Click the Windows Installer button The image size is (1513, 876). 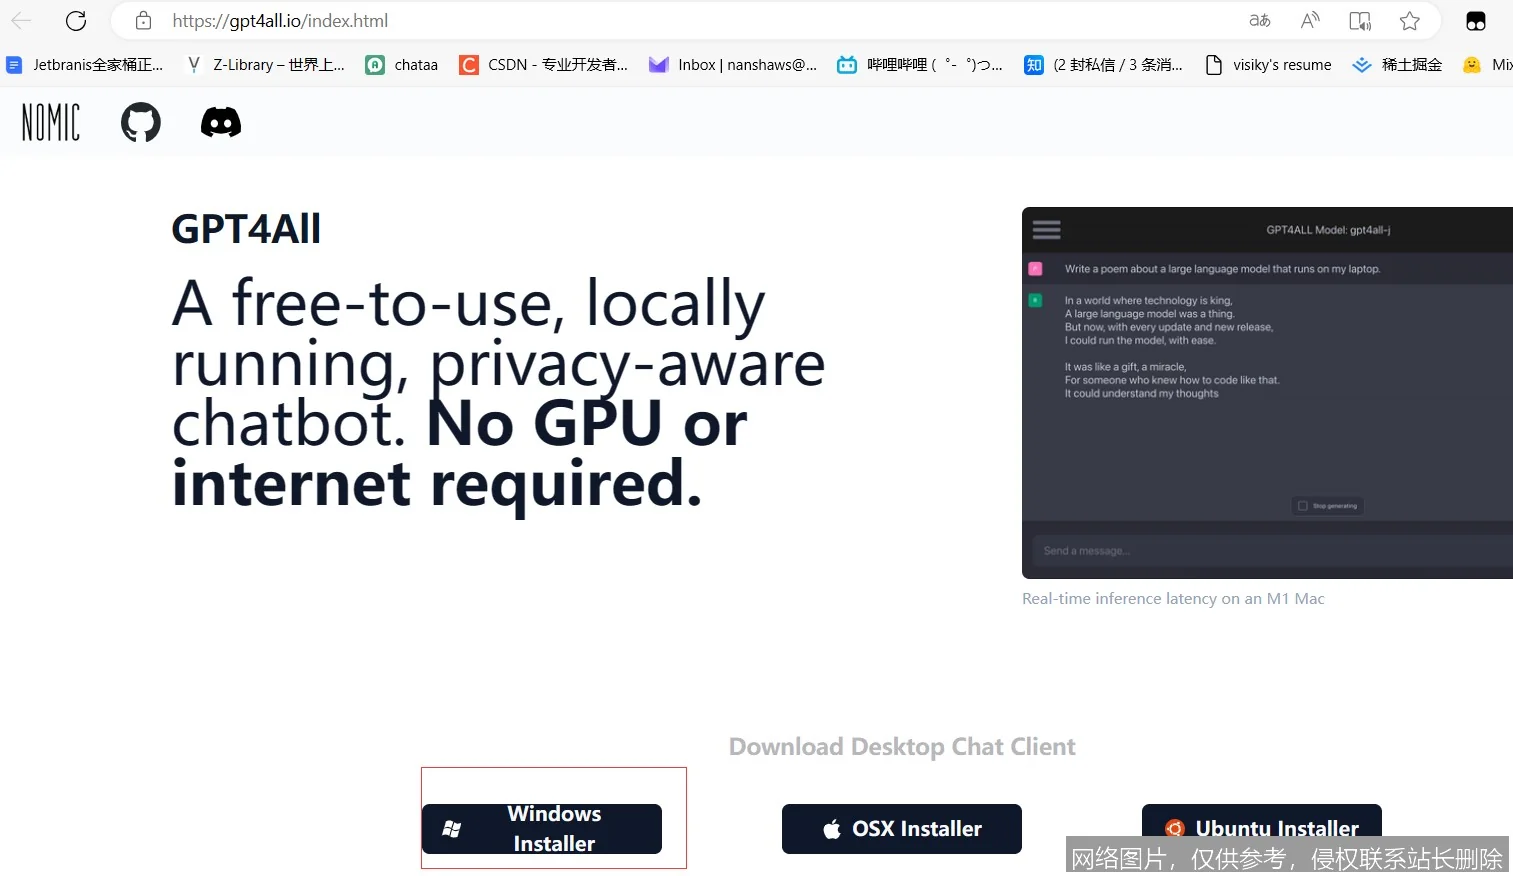click(542, 829)
